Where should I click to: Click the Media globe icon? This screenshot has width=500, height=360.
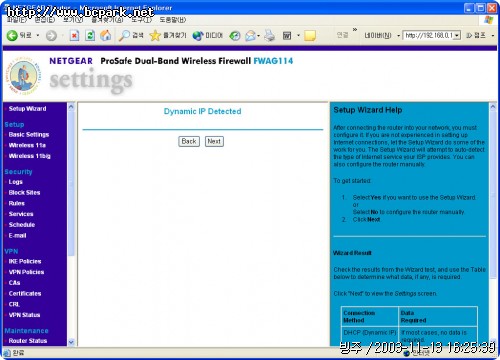pos(198,35)
